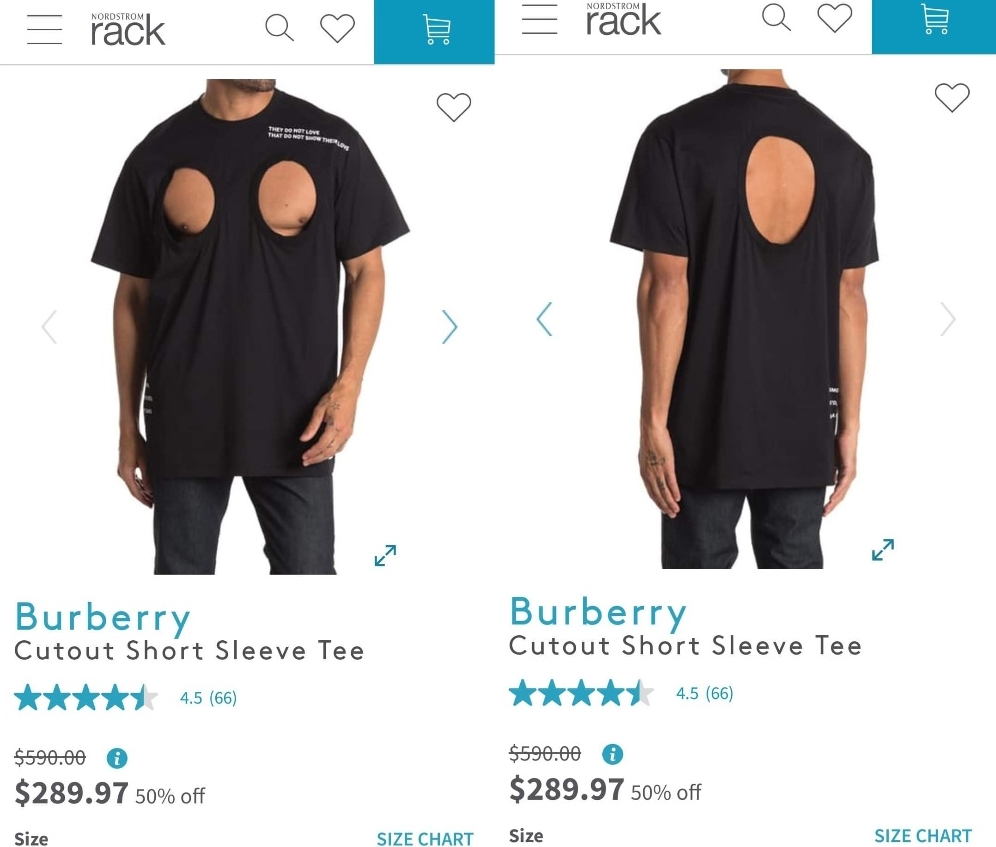Image resolution: width=996 pixels, height=847 pixels.
Task: Open the SIZE CHART link on left
Action: (425, 839)
